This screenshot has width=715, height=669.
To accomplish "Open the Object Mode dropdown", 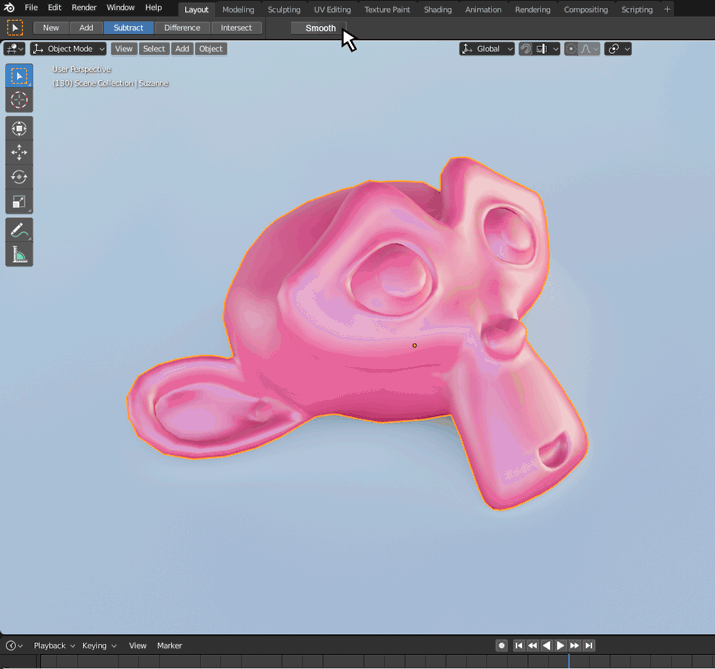I will click(68, 49).
